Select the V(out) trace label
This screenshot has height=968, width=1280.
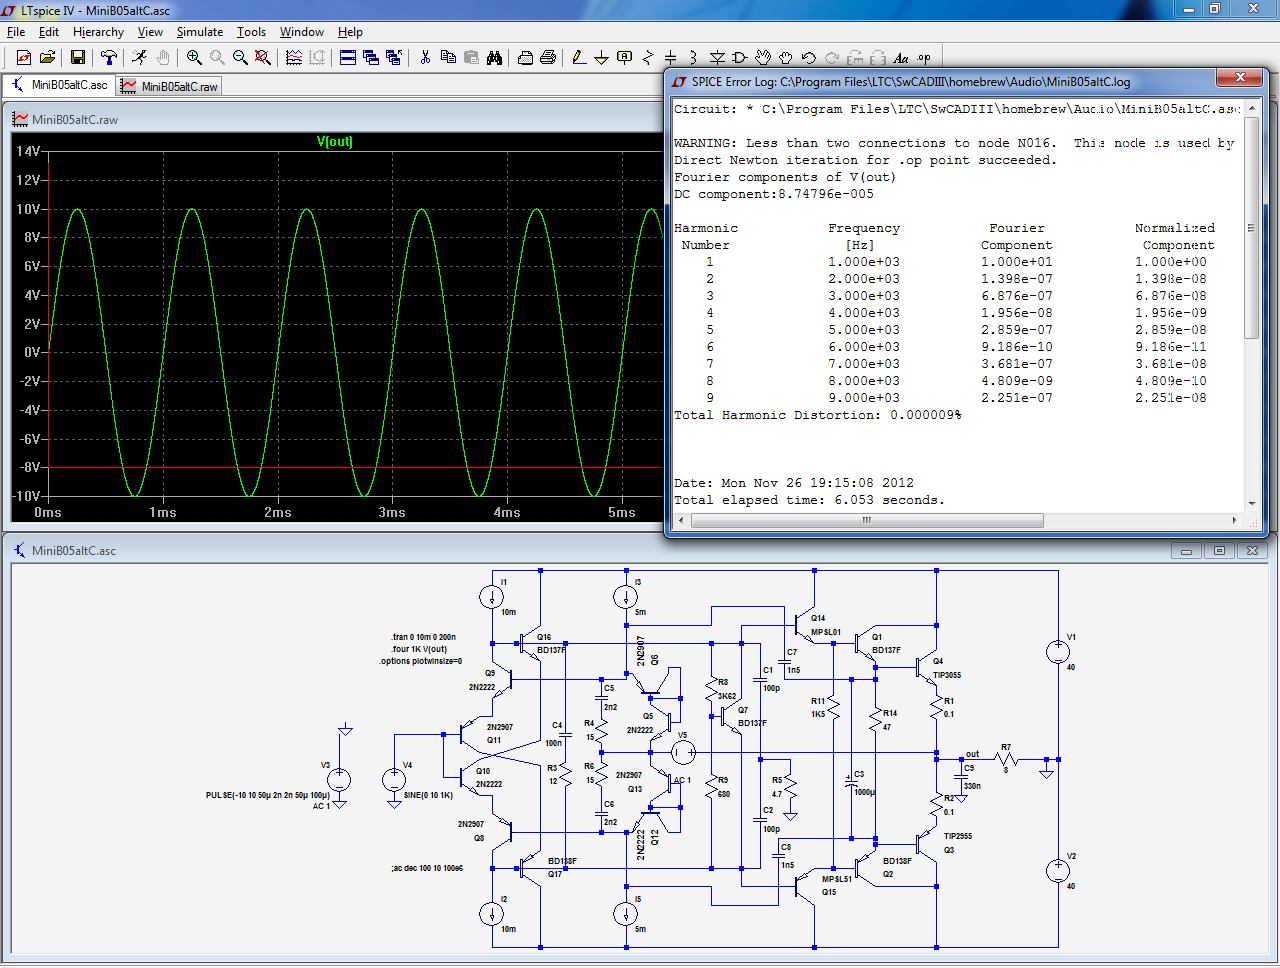point(334,142)
